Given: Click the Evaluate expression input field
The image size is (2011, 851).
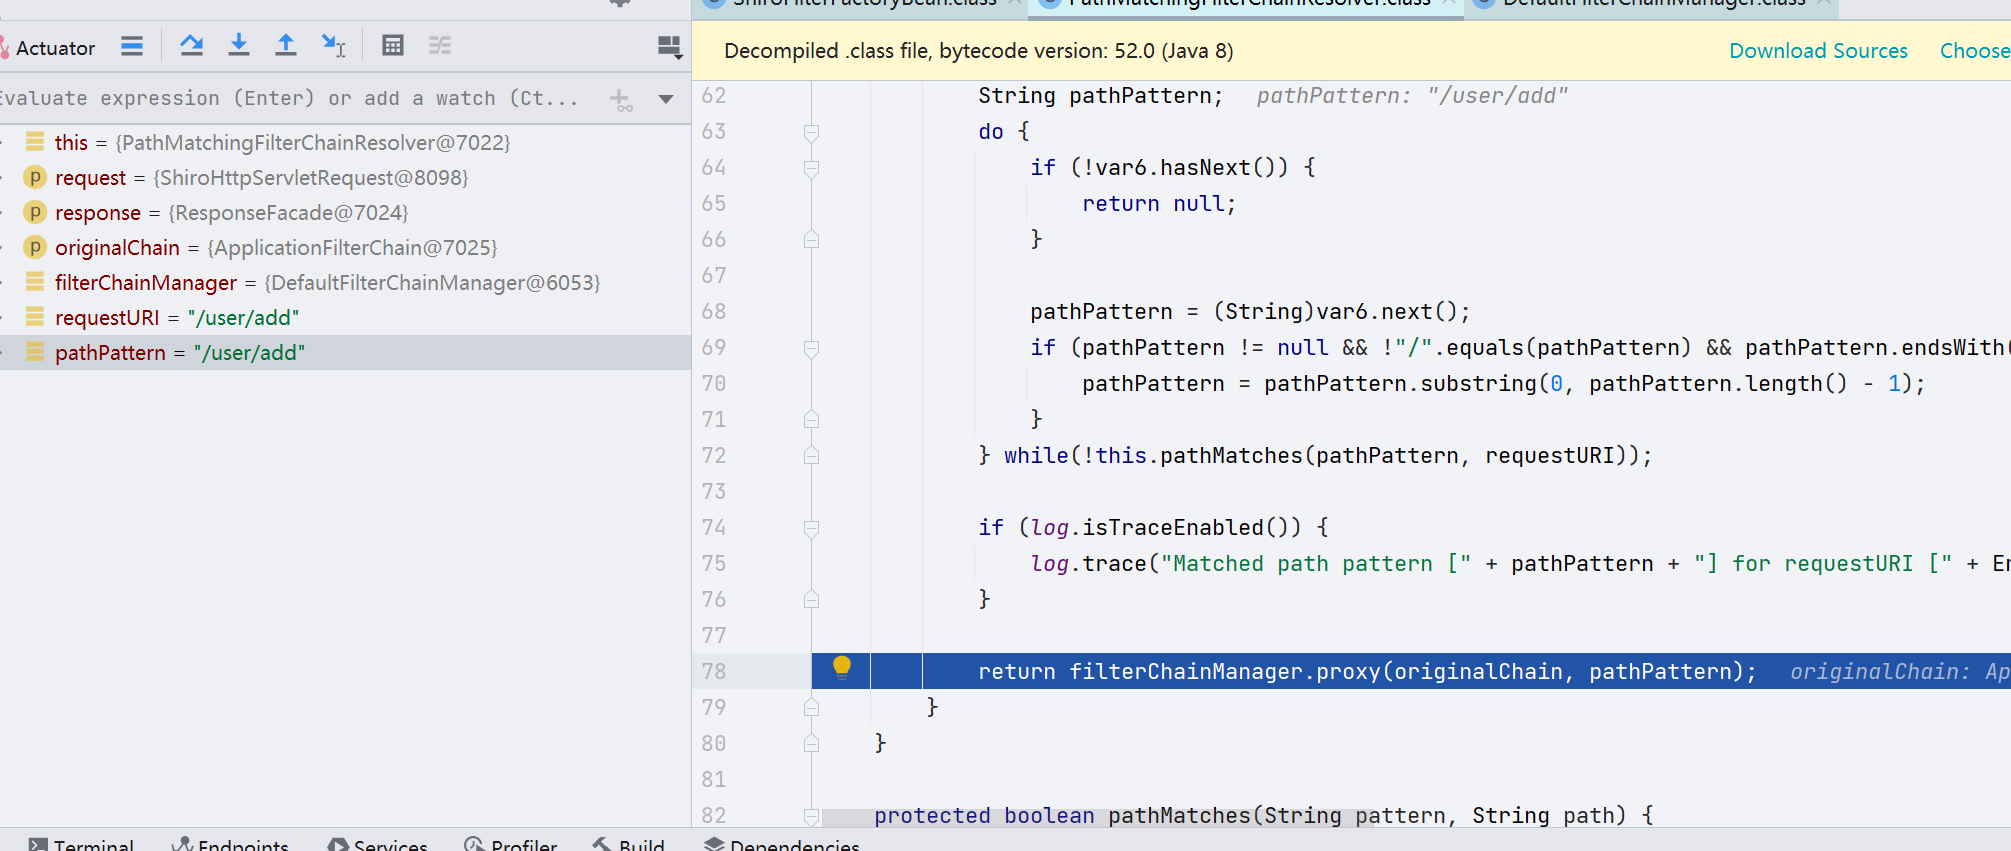Looking at the screenshot, I should (x=290, y=99).
